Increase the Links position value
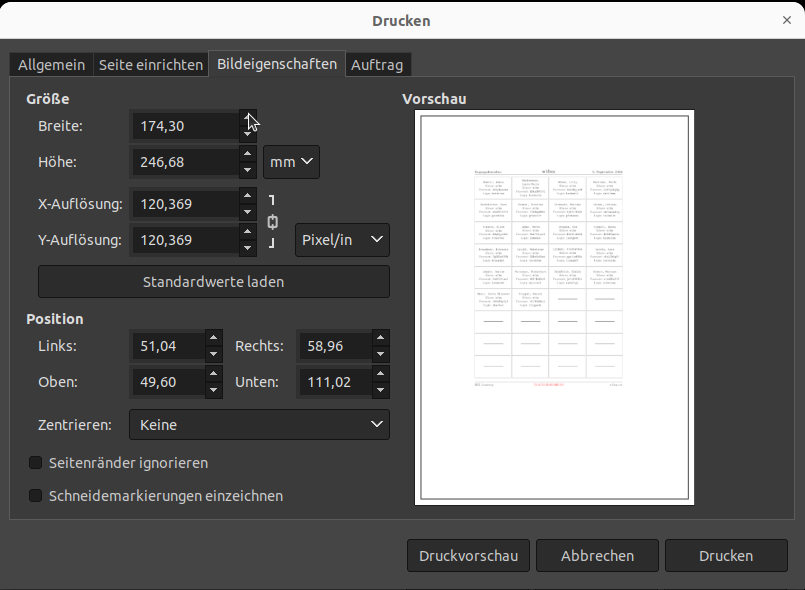Image resolution: width=805 pixels, height=590 pixels. (x=213, y=339)
